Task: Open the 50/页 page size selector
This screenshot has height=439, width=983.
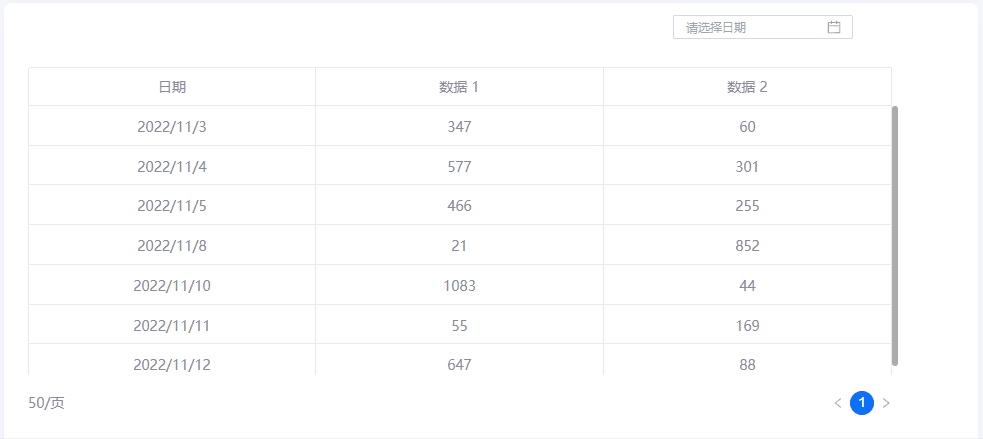Action: point(47,403)
